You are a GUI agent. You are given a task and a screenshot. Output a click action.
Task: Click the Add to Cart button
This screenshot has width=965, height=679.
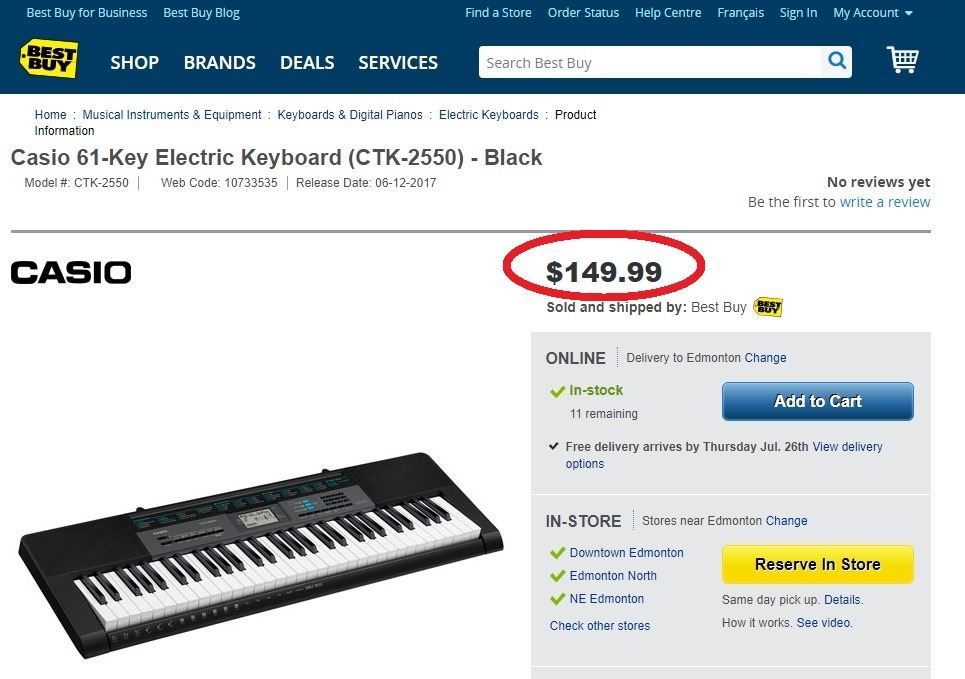pos(817,401)
